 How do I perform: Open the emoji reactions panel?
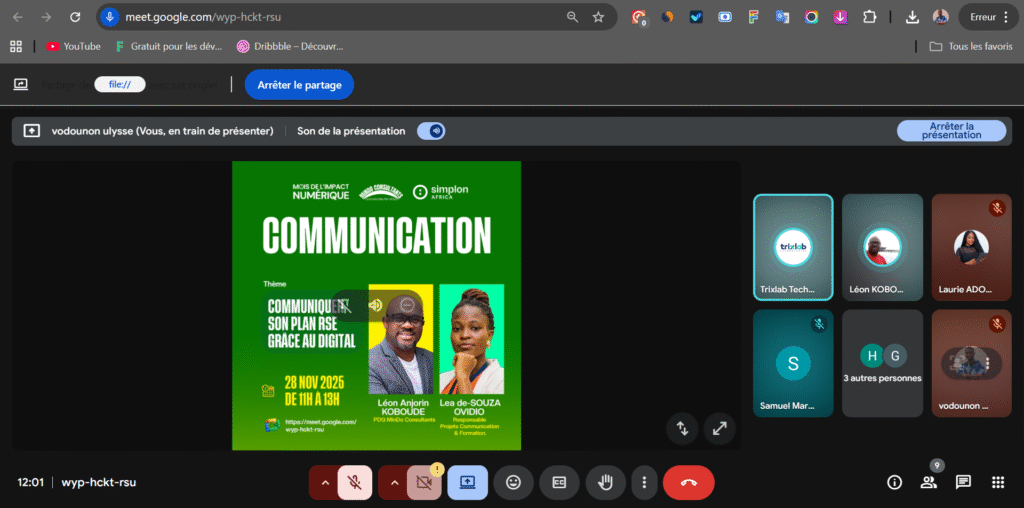(513, 482)
